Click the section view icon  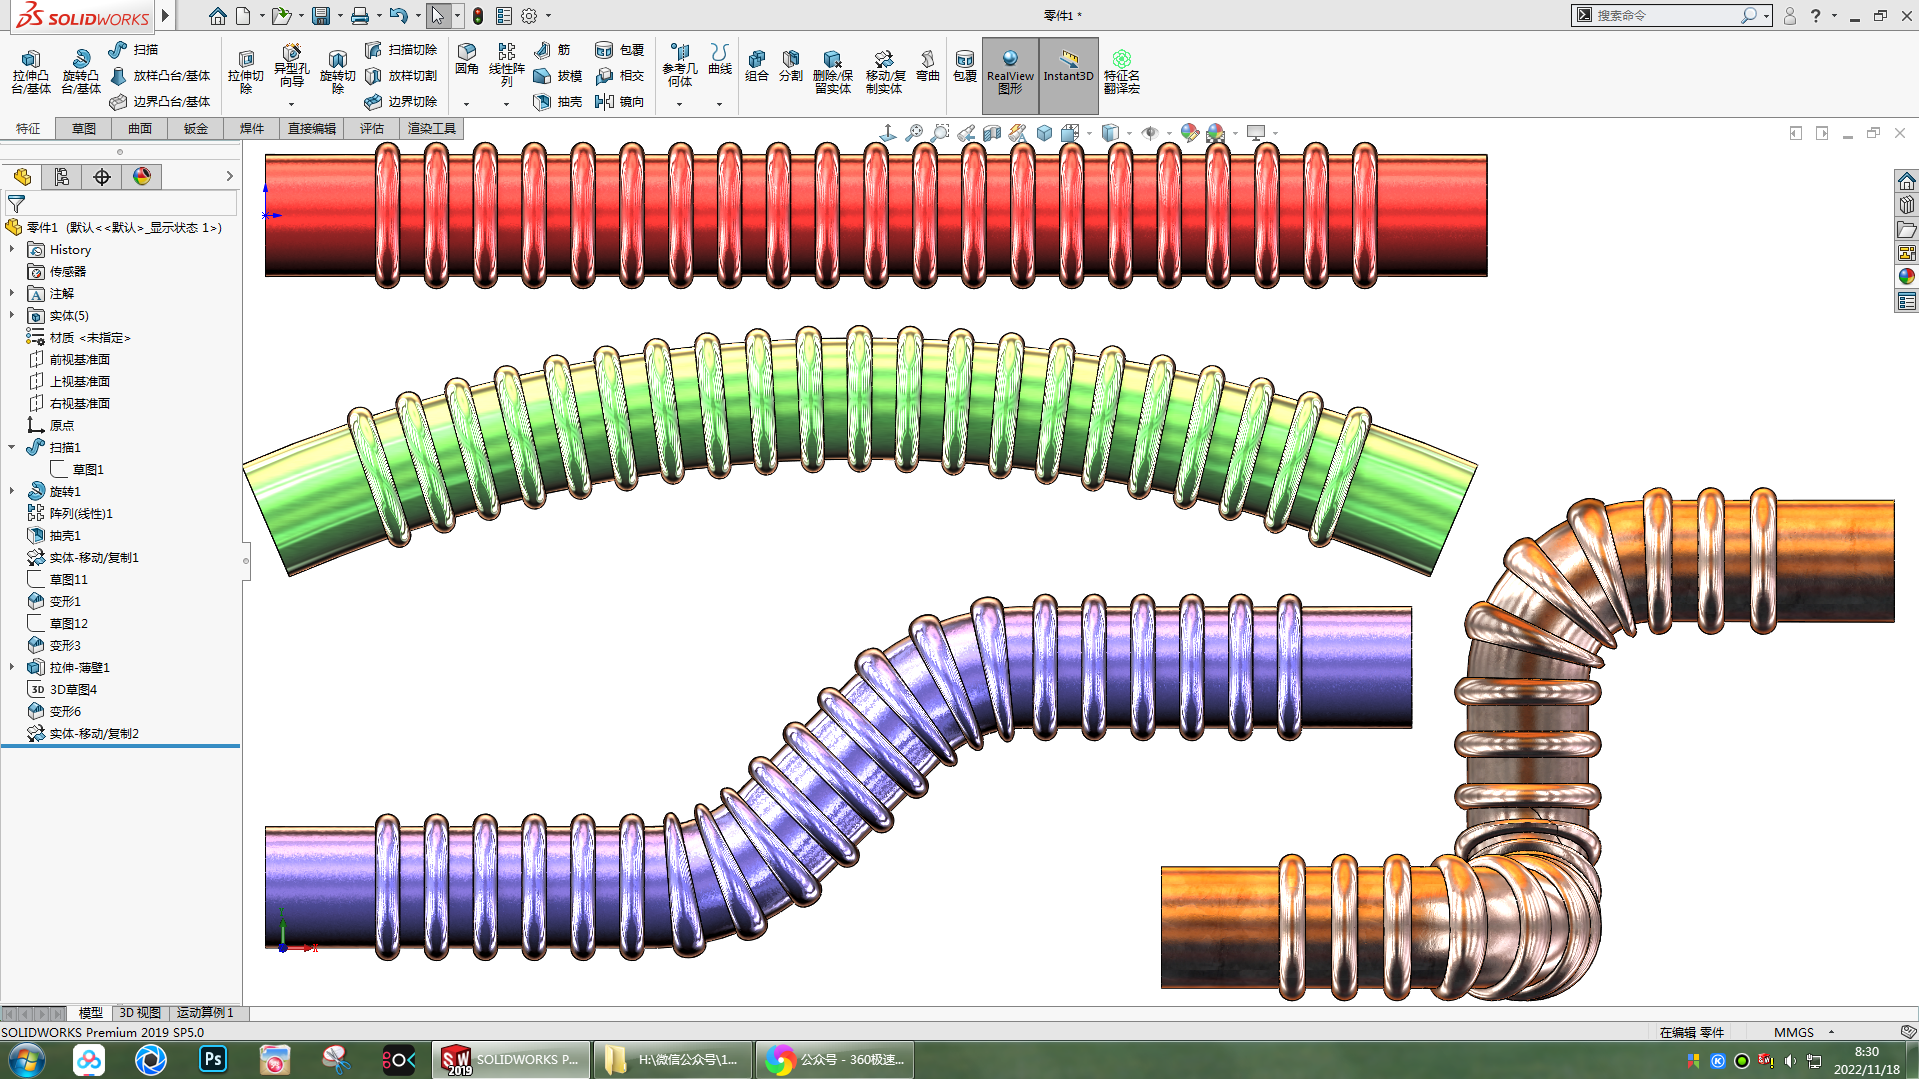(992, 133)
